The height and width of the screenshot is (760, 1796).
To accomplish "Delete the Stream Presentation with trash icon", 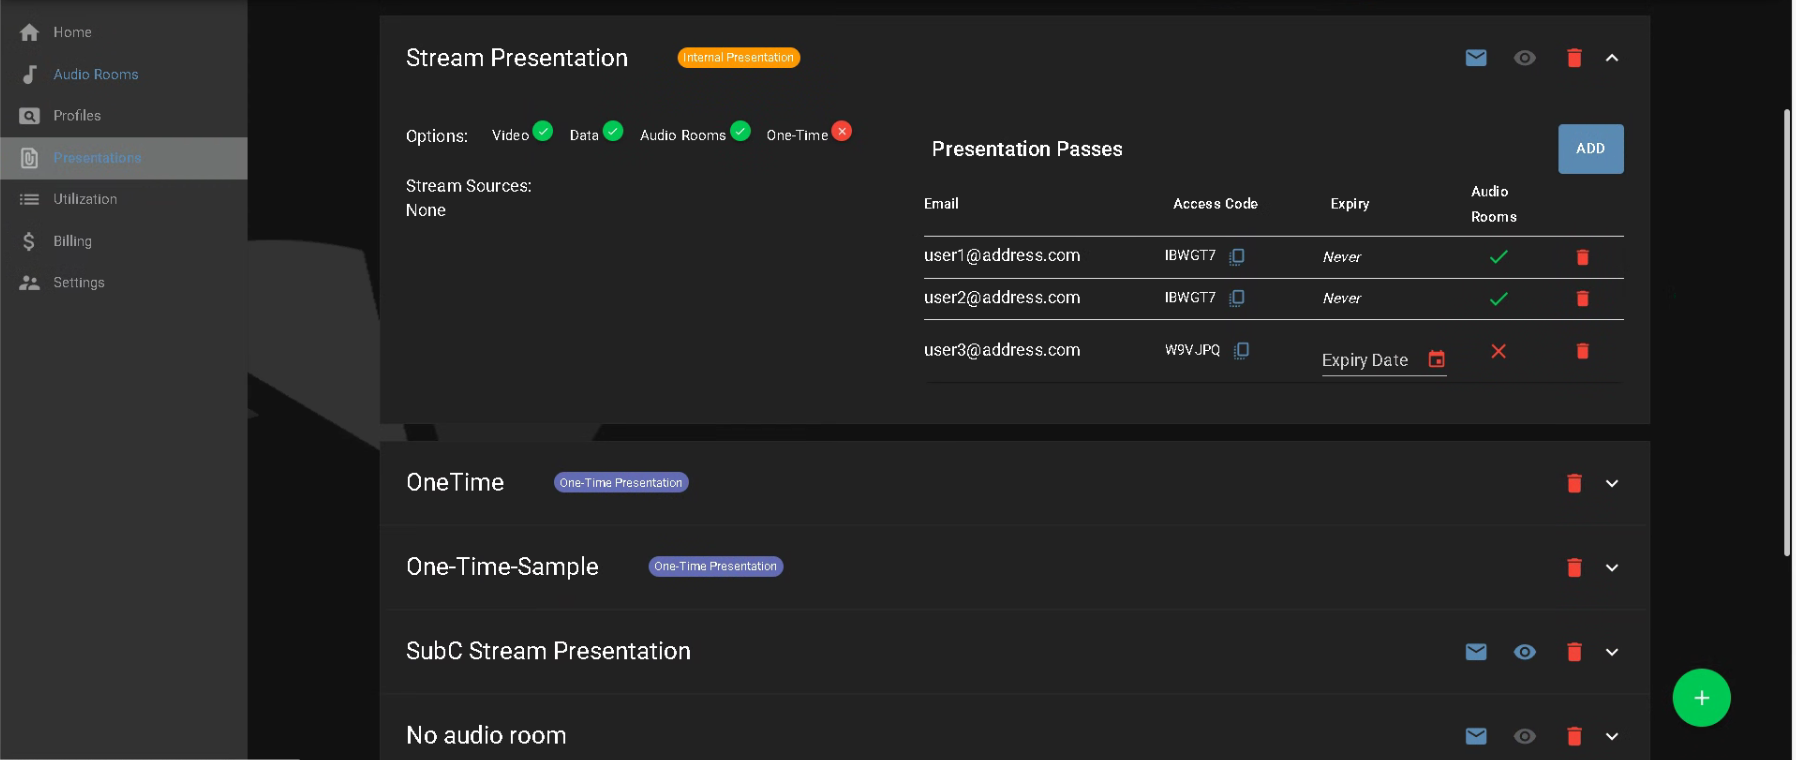I will pos(1573,58).
